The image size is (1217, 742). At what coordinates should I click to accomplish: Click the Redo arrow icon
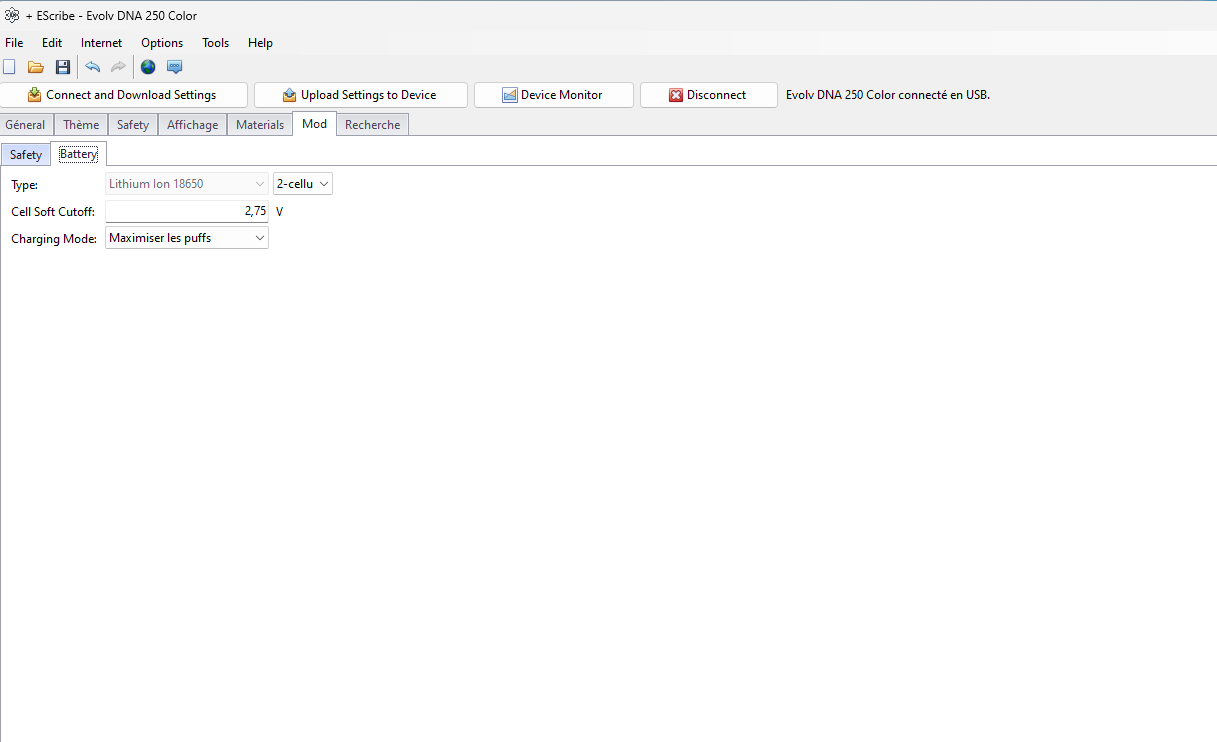(x=118, y=67)
